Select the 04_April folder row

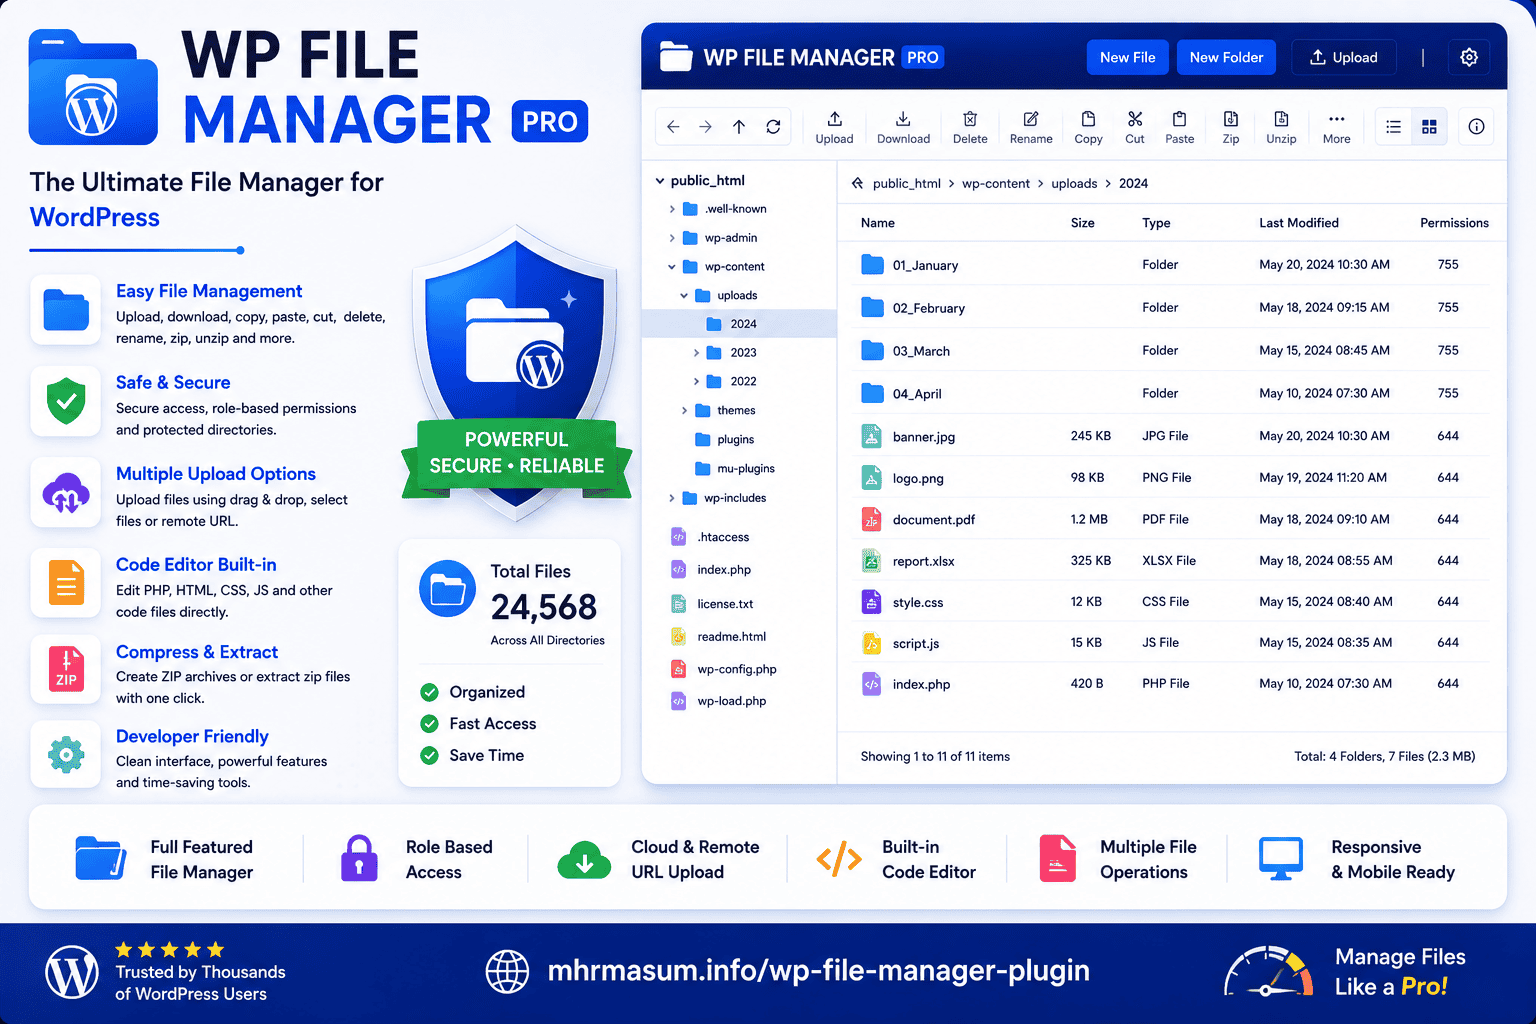(1174, 394)
